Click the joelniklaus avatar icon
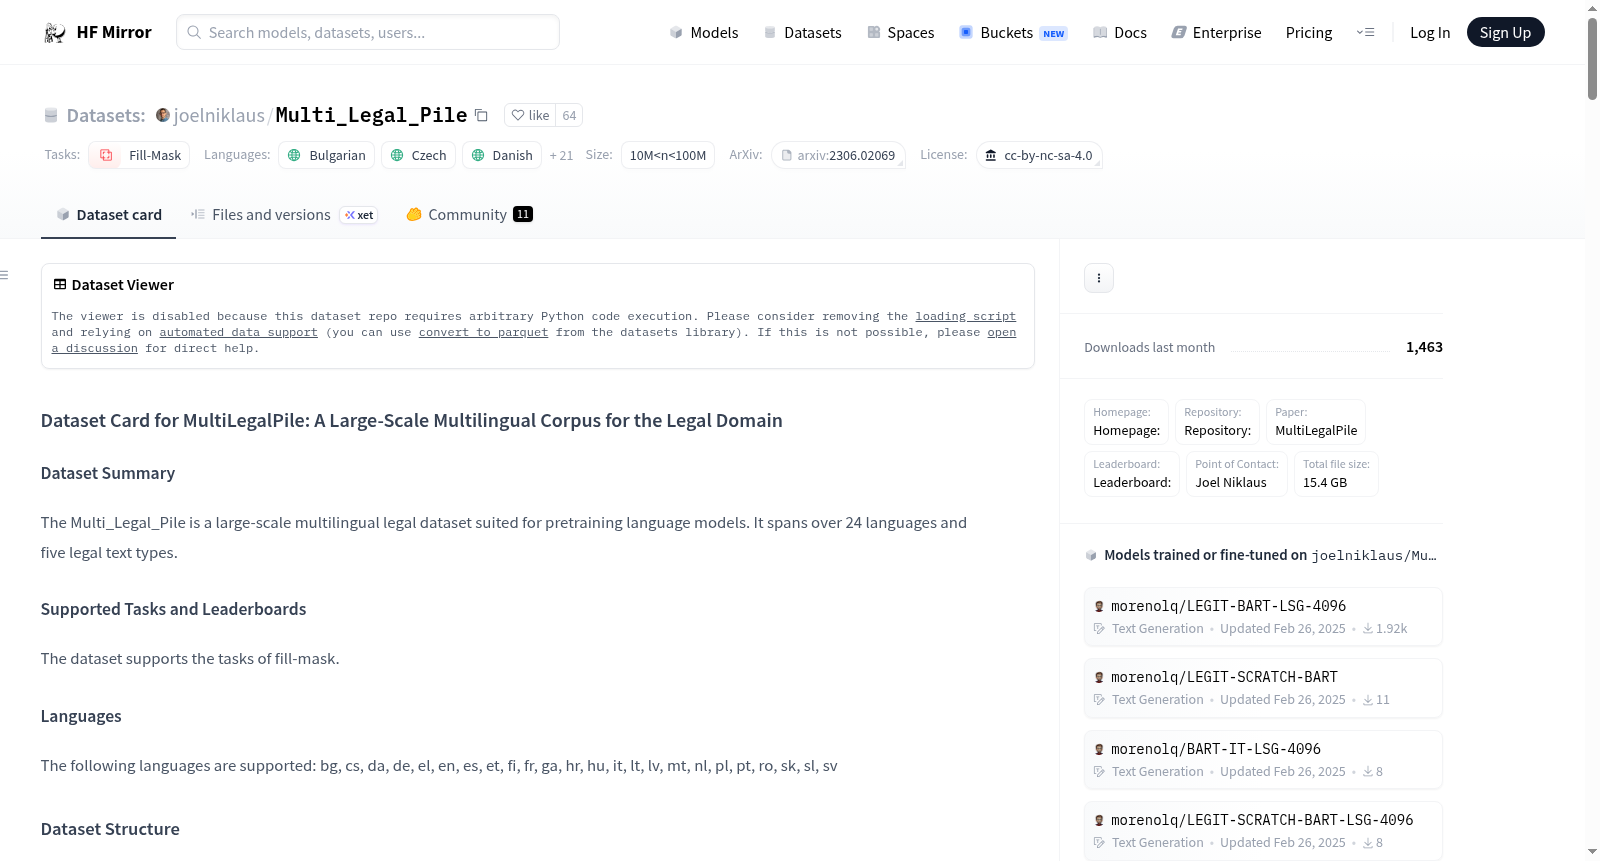Screen dimensions: 1600x861 coord(163,115)
